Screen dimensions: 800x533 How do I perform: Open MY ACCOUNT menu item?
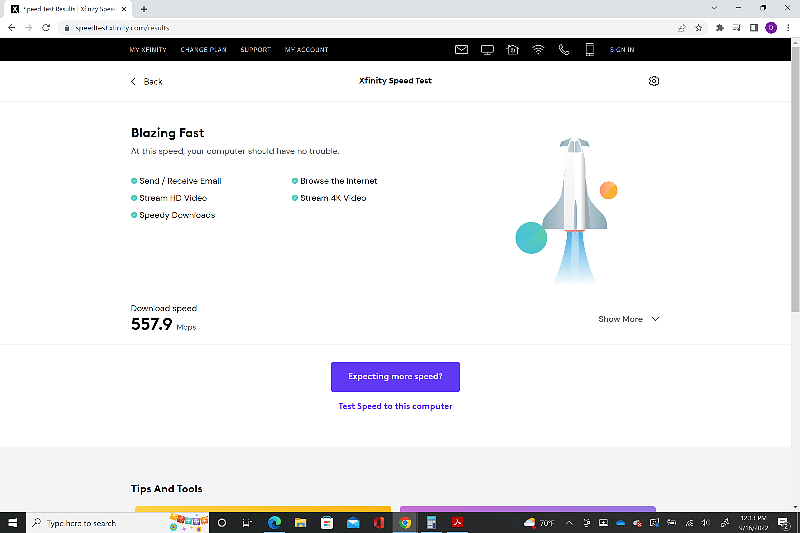306,49
